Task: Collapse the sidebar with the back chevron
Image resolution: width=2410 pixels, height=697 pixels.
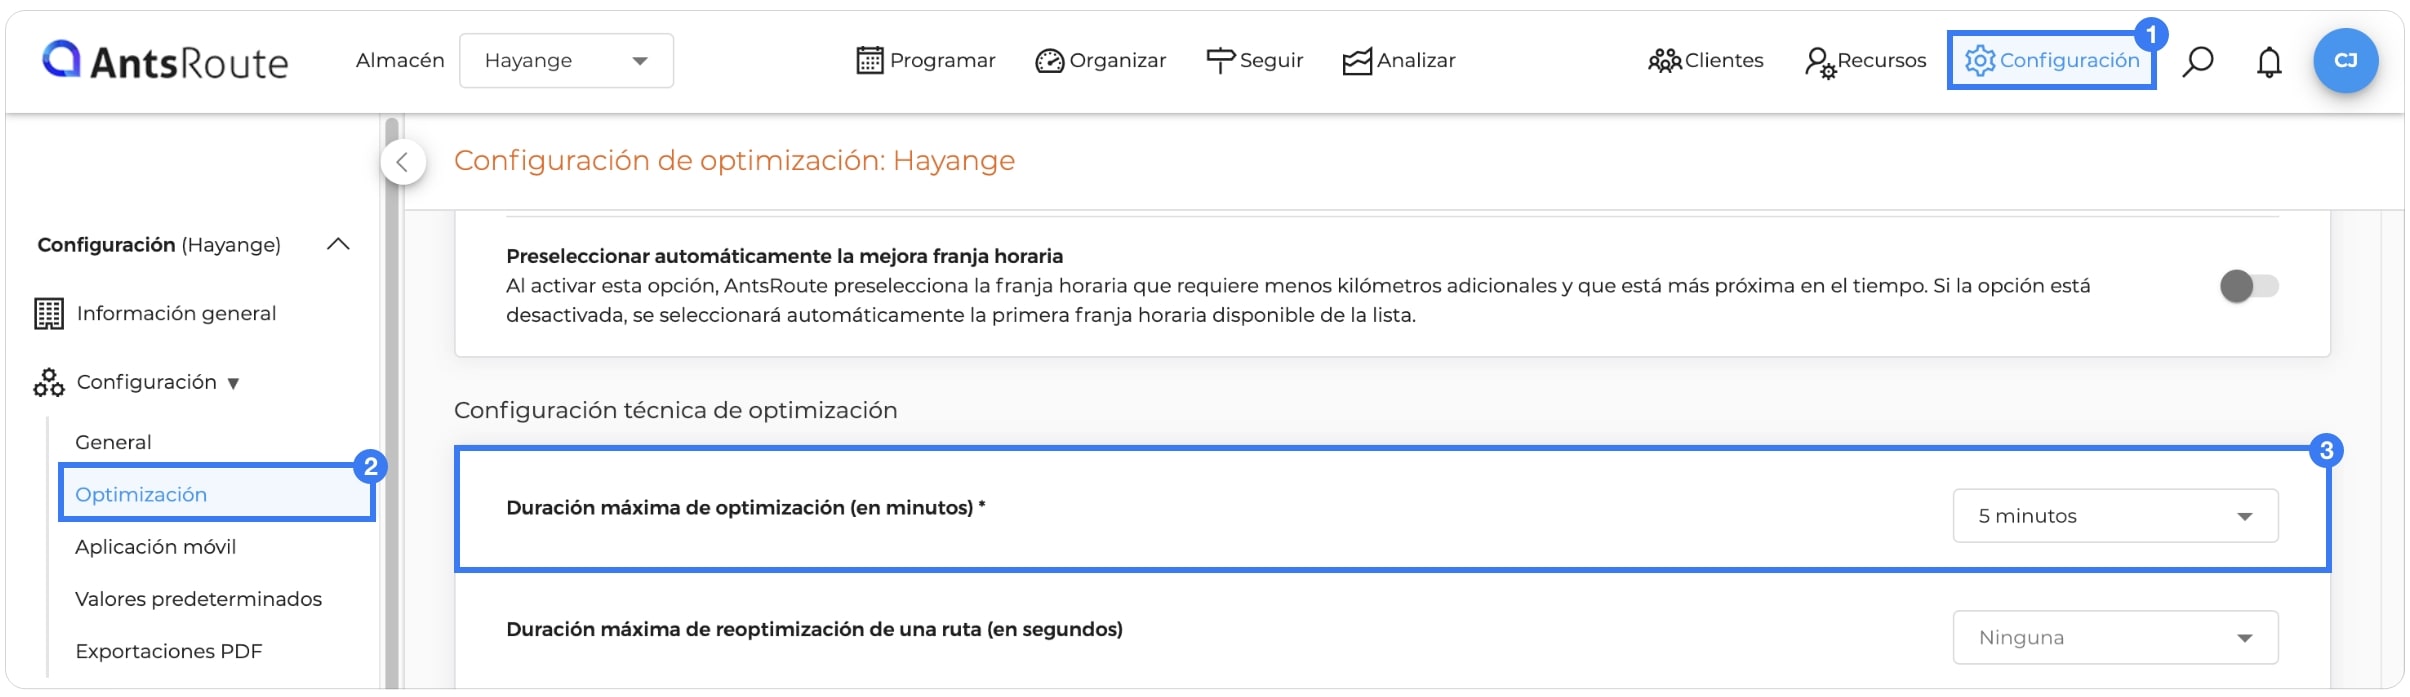Action: coord(403,162)
